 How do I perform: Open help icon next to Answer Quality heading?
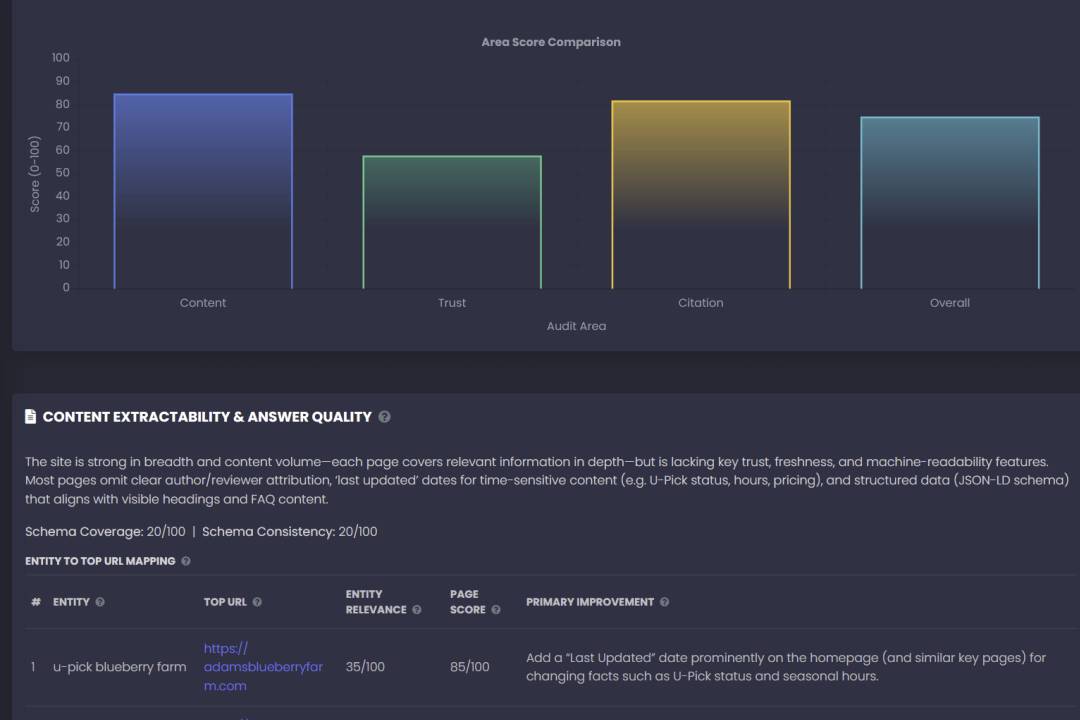(x=385, y=417)
